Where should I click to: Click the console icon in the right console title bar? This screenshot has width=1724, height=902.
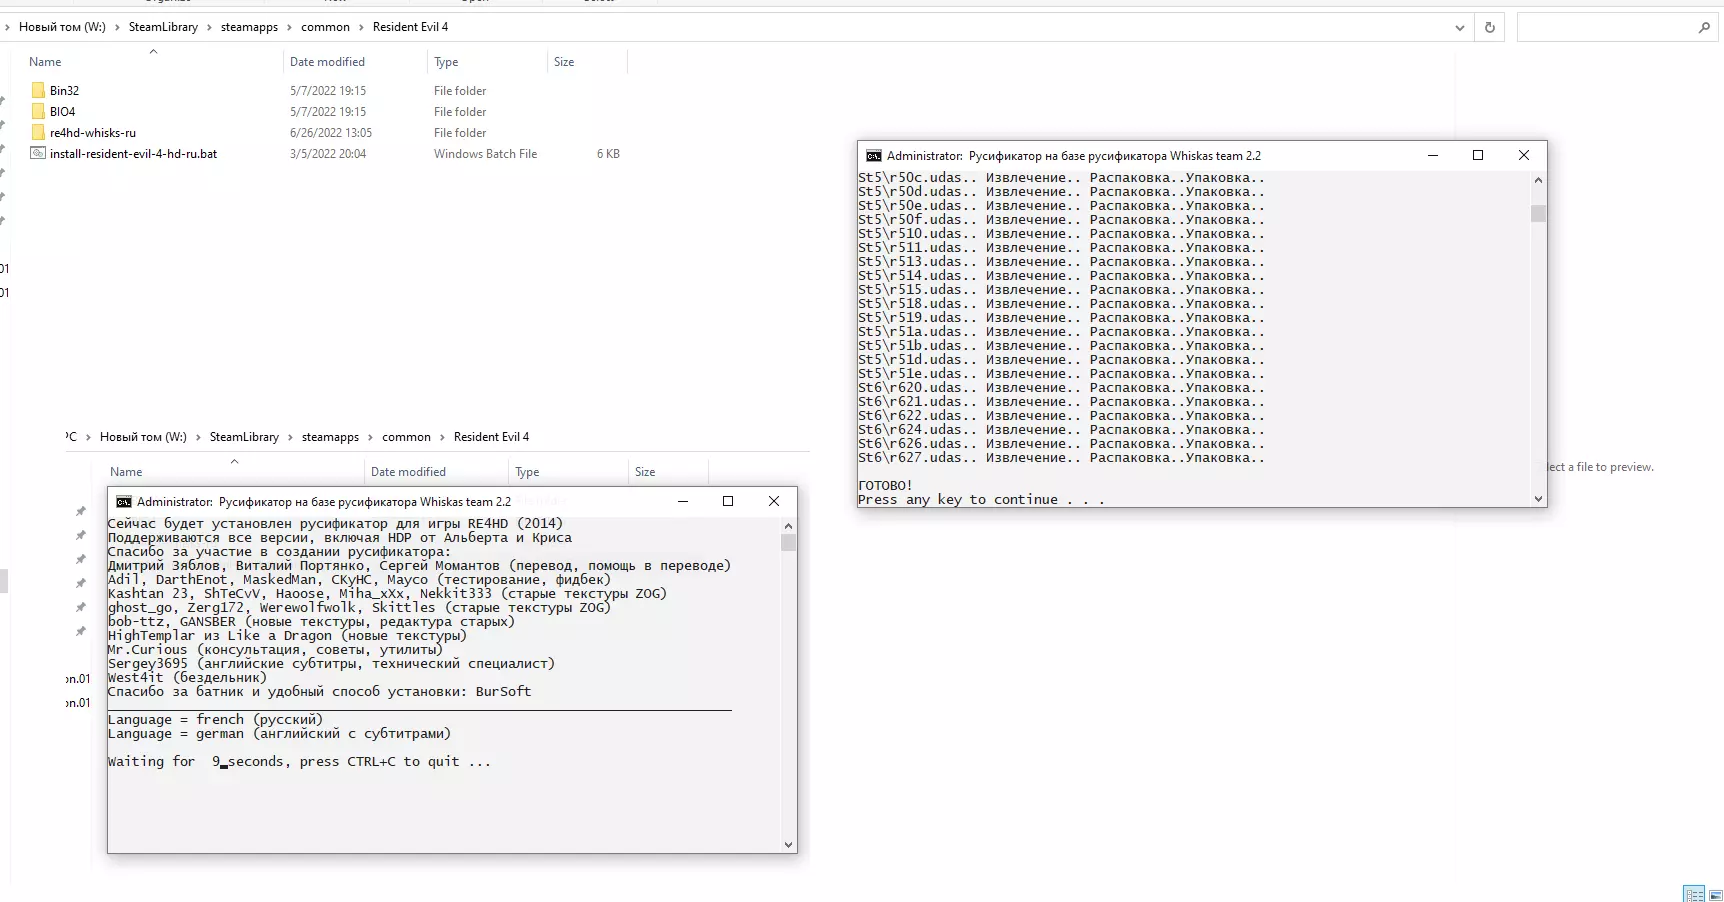pyautogui.click(x=873, y=155)
